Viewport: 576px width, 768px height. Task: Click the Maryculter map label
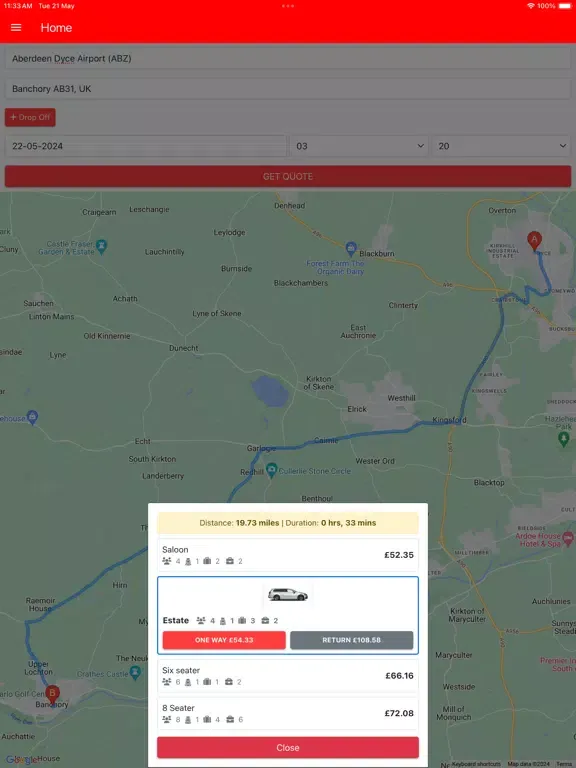tap(454, 655)
